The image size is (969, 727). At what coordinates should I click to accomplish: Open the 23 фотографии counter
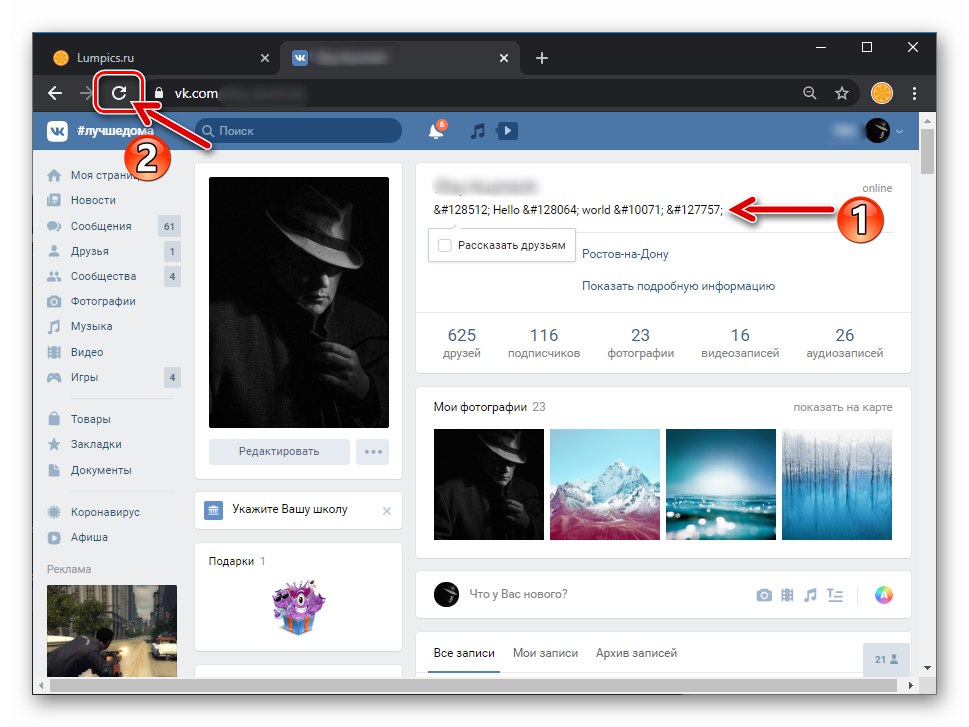pos(640,343)
